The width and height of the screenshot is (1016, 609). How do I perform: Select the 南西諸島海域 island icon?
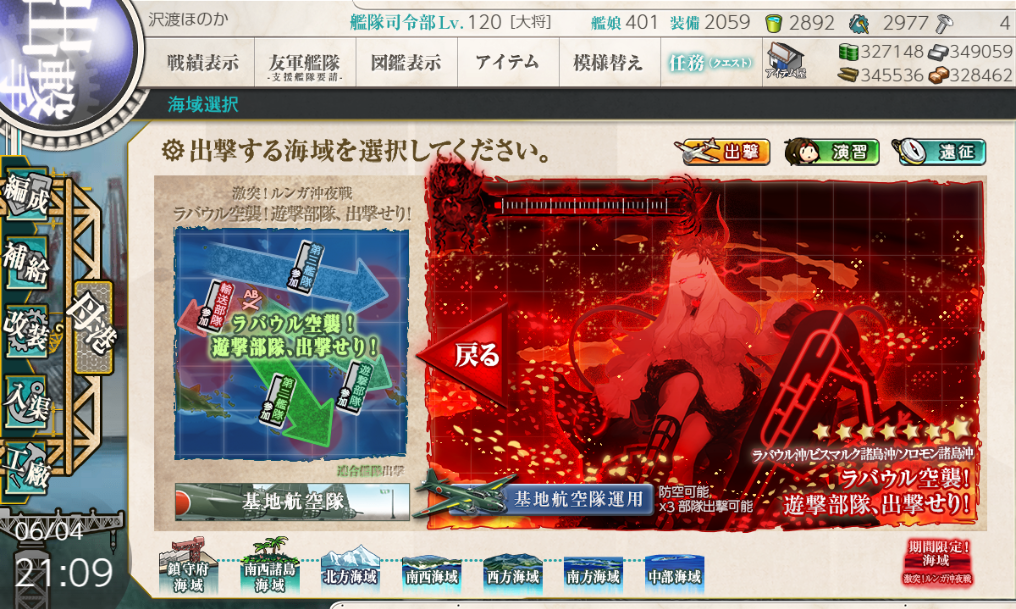pos(269,566)
